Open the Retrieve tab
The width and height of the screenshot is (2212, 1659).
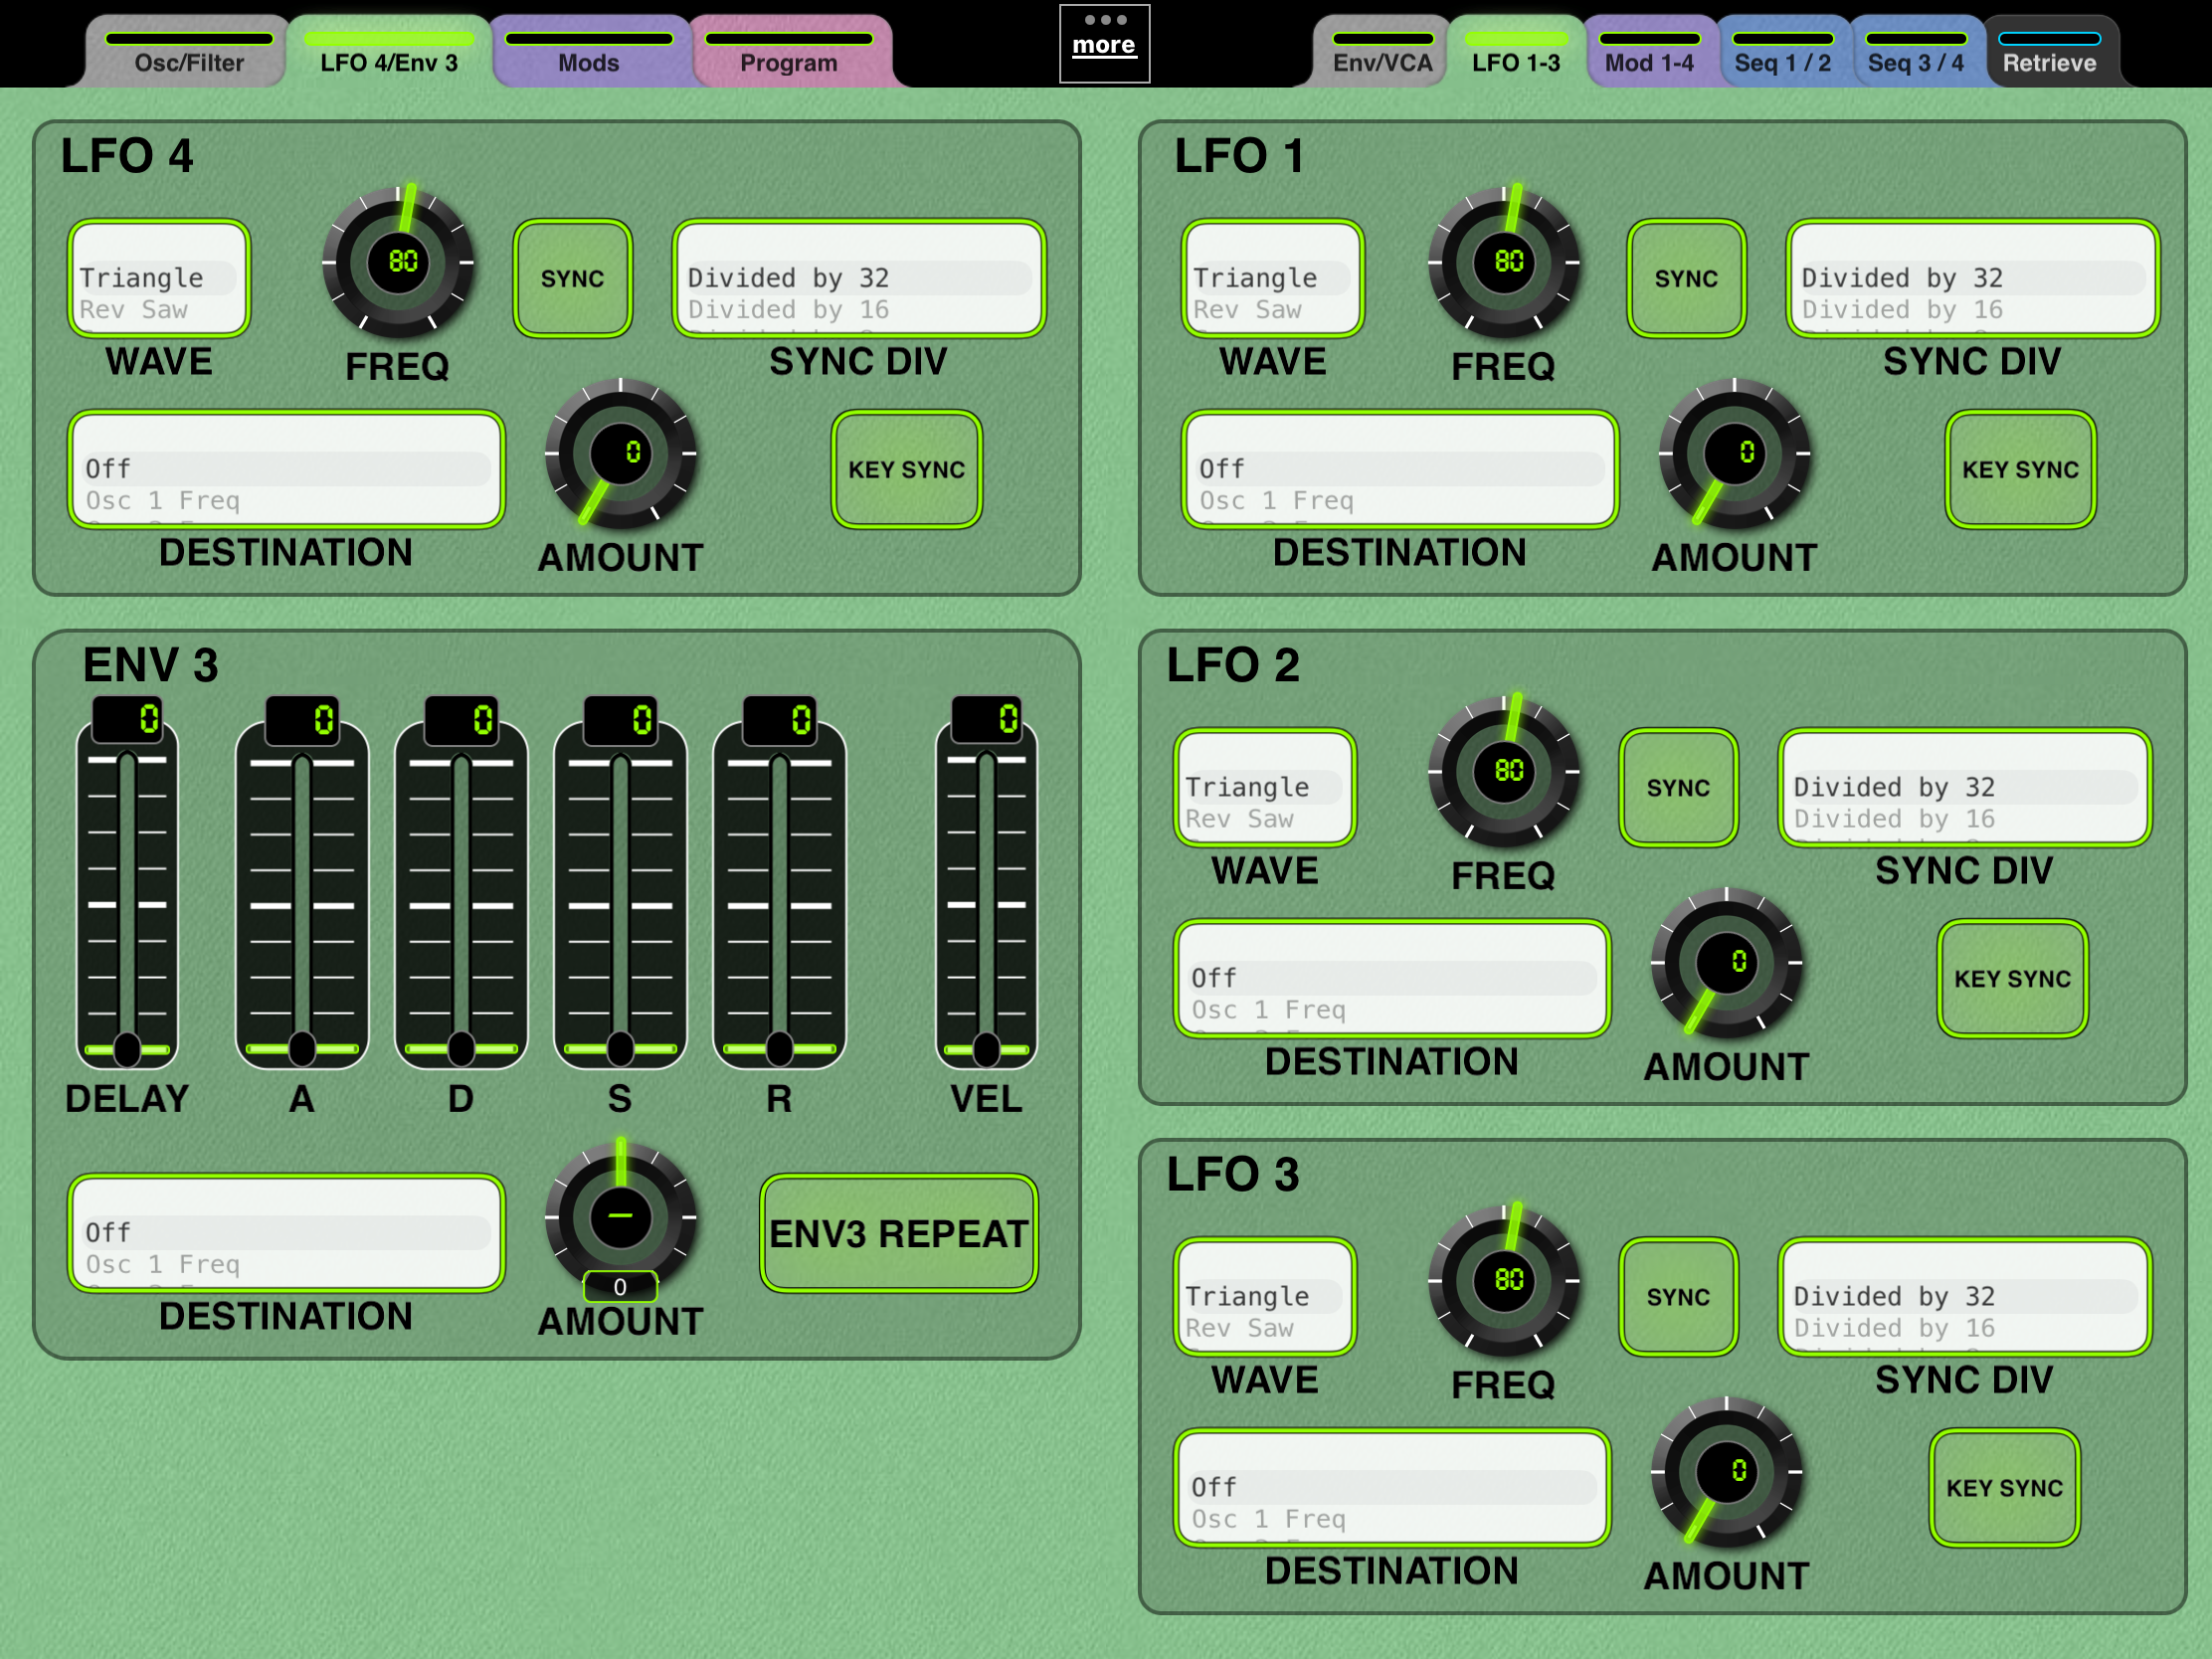[2049, 52]
